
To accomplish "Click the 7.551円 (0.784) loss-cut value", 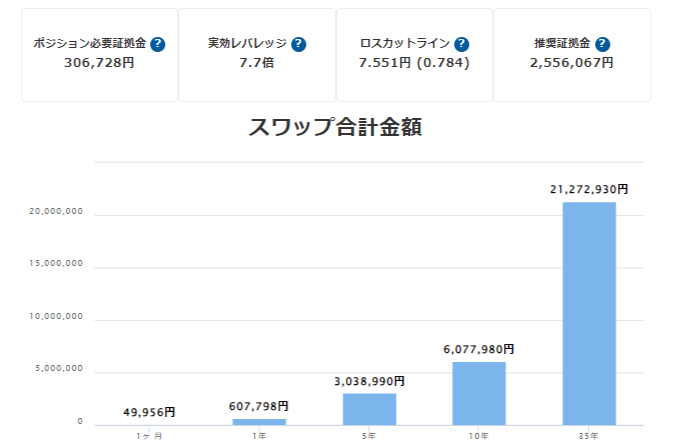I will coord(414,63).
